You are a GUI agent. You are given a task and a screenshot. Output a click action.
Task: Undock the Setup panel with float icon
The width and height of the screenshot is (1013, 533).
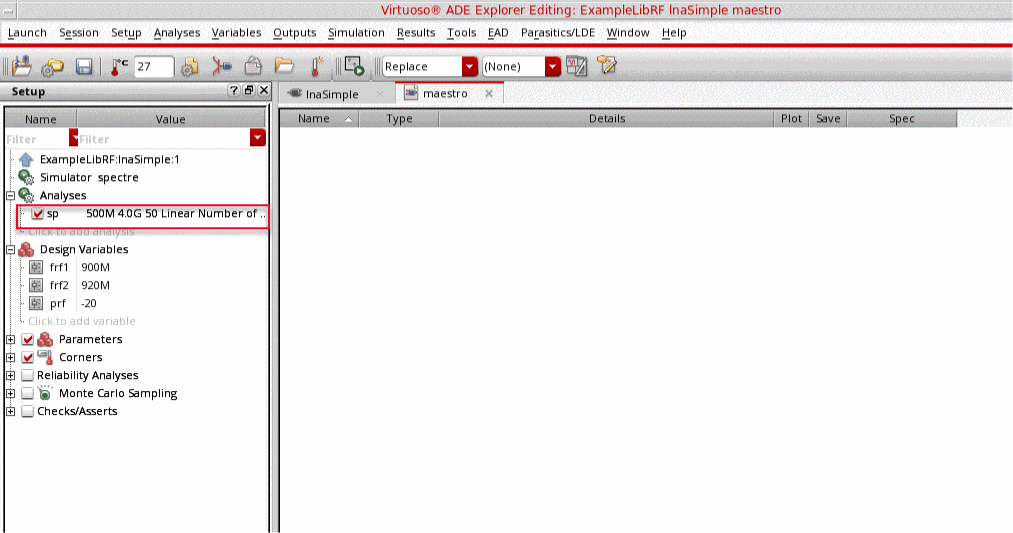click(249, 90)
